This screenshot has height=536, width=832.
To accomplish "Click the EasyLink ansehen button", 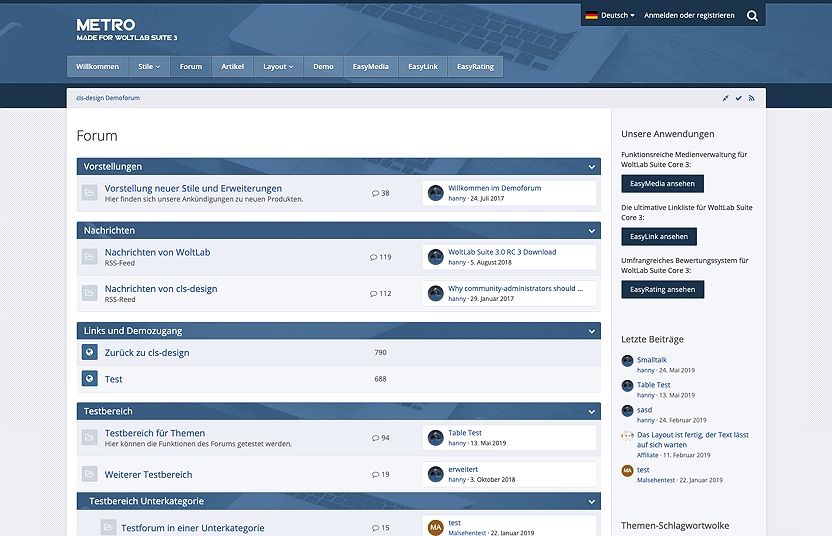I will click(x=659, y=237).
